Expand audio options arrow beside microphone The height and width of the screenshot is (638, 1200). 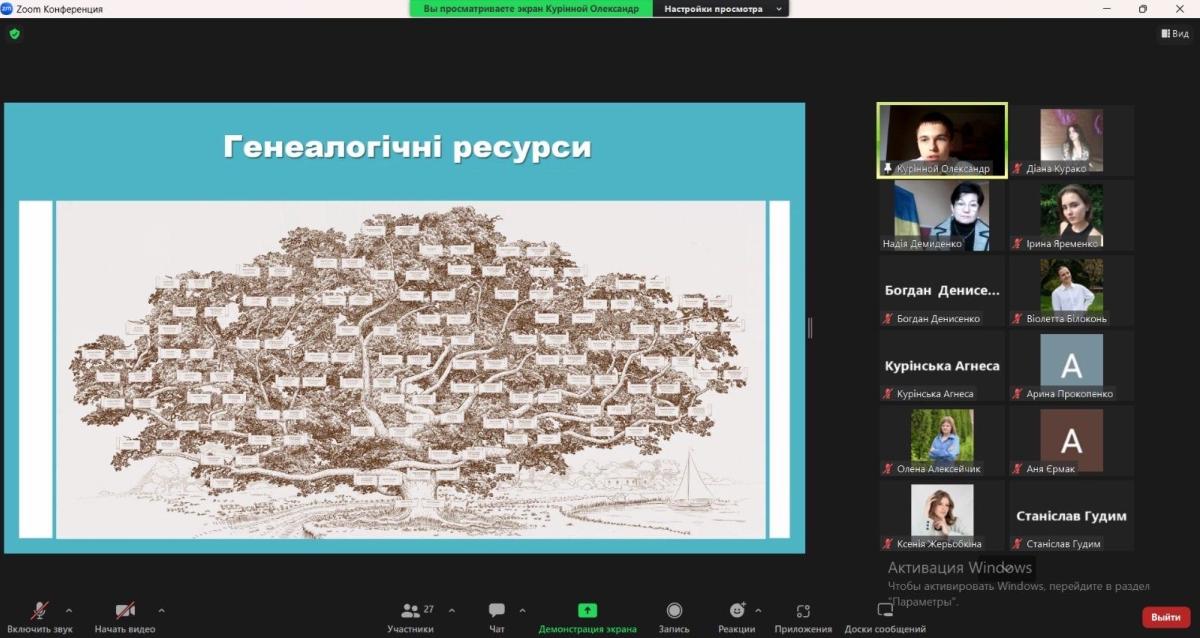pyautogui.click(x=69, y=610)
